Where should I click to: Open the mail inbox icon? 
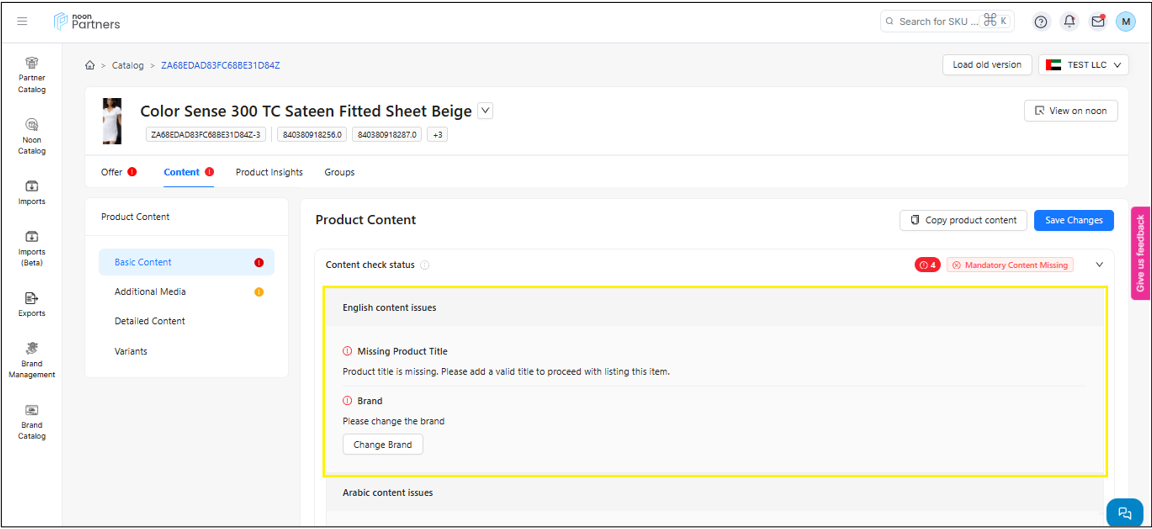click(1098, 21)
